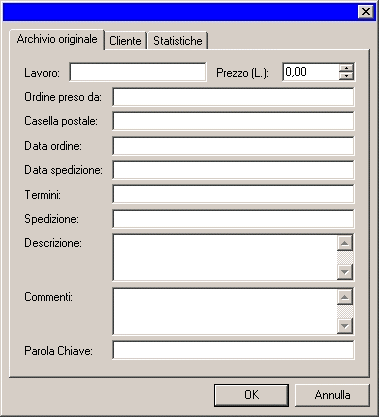Image resolution: width=379 pixels, height=417 pixels.
Task: Confirm with the OK button
Action: point(251,395)
